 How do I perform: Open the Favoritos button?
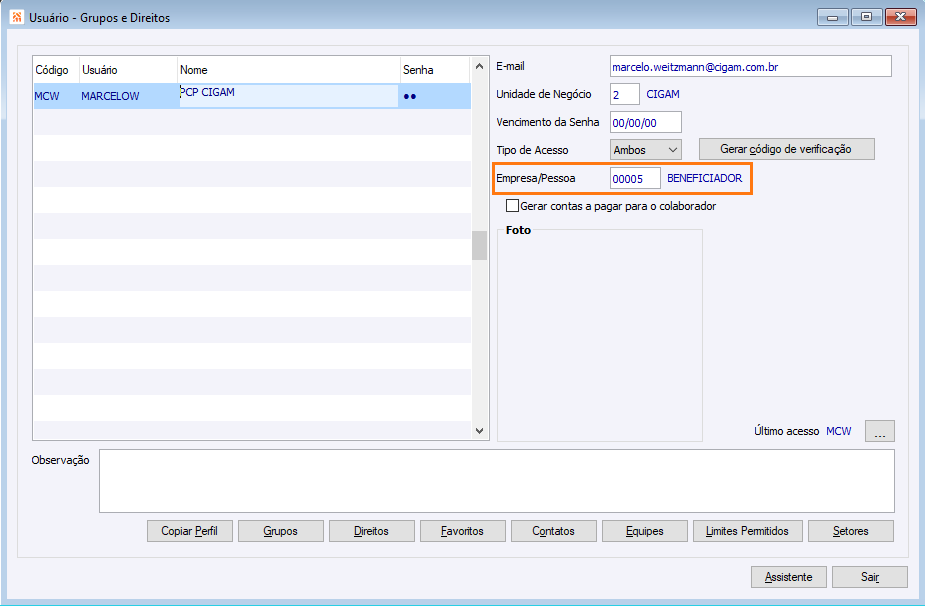tap(462, 531)
